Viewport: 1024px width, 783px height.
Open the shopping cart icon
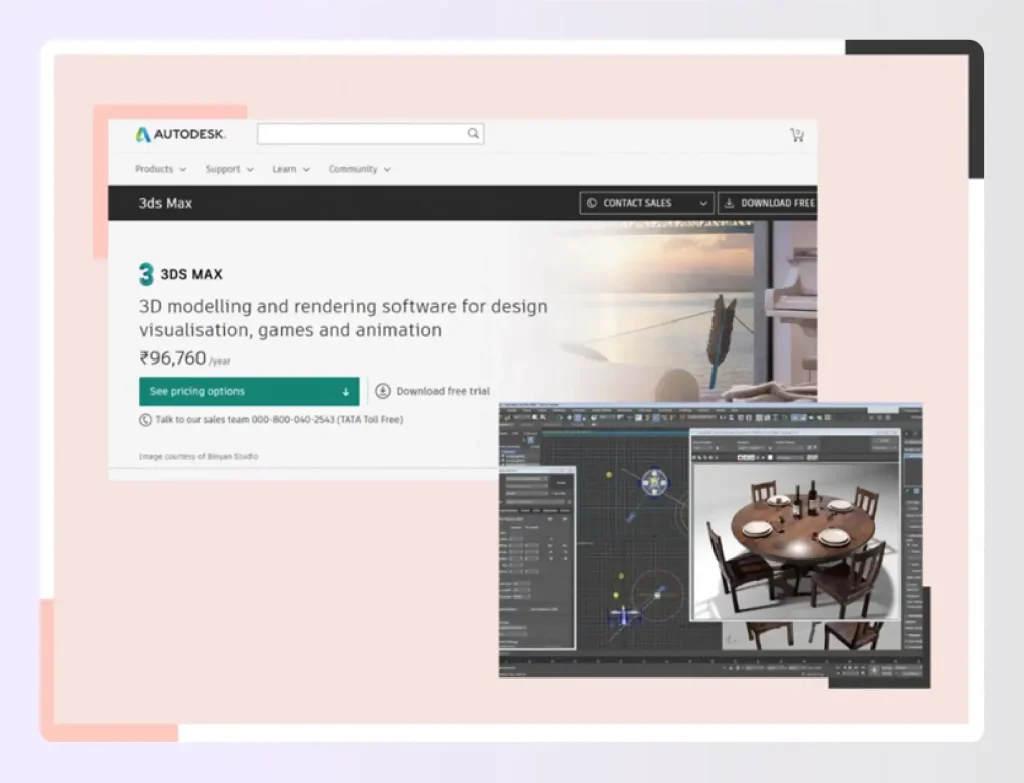click(797, 135)
